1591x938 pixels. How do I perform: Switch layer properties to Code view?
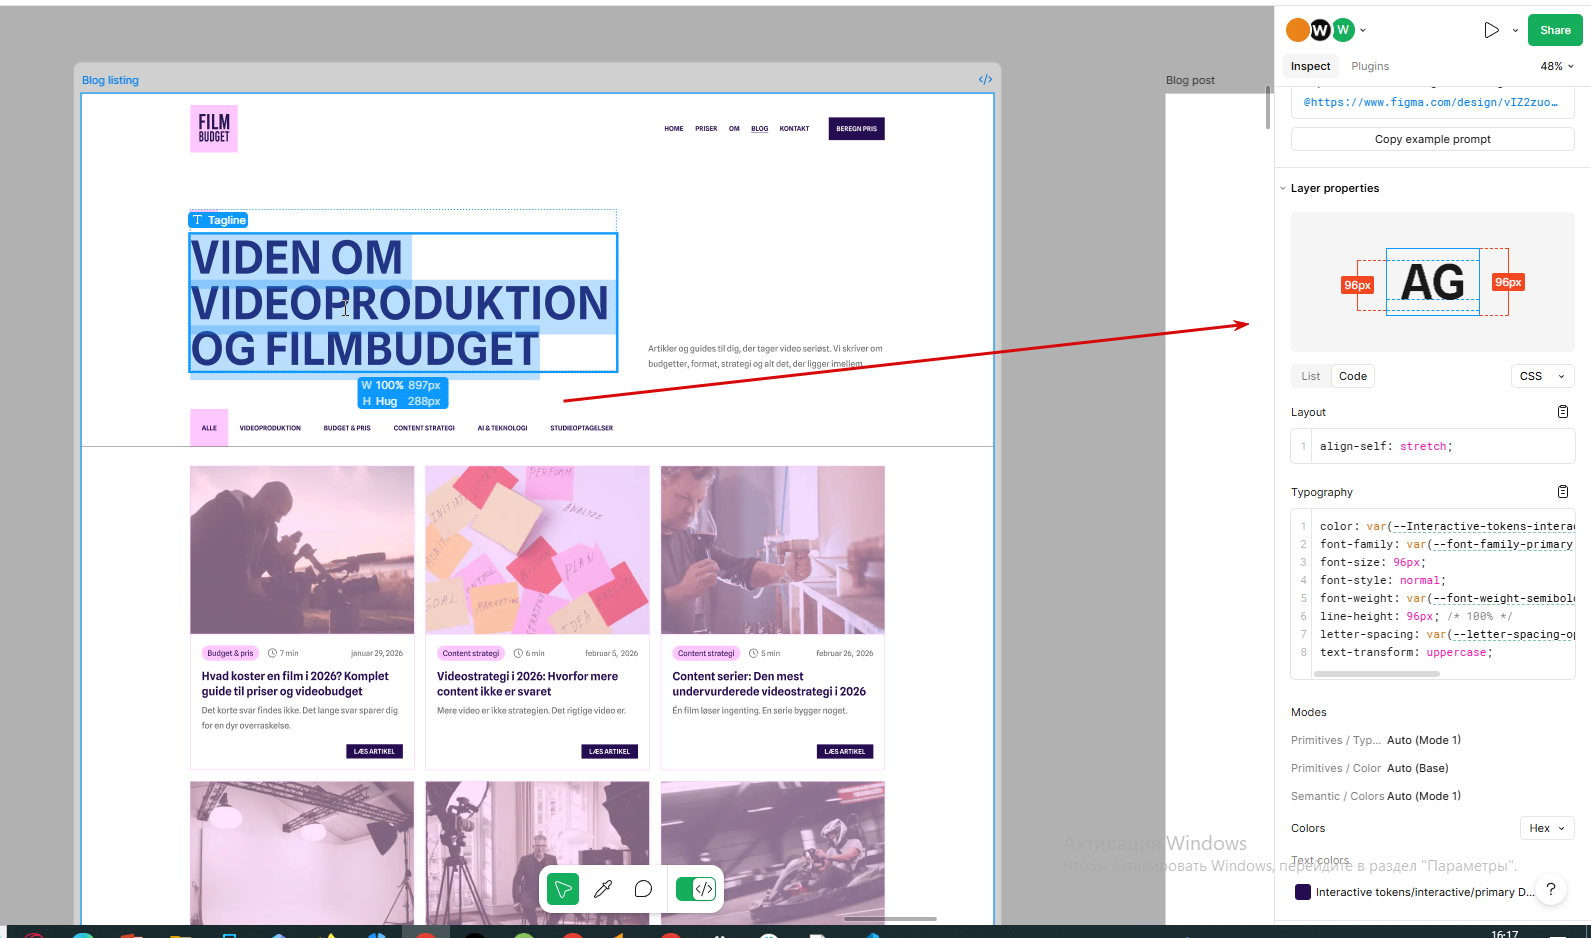[1353, 376]
